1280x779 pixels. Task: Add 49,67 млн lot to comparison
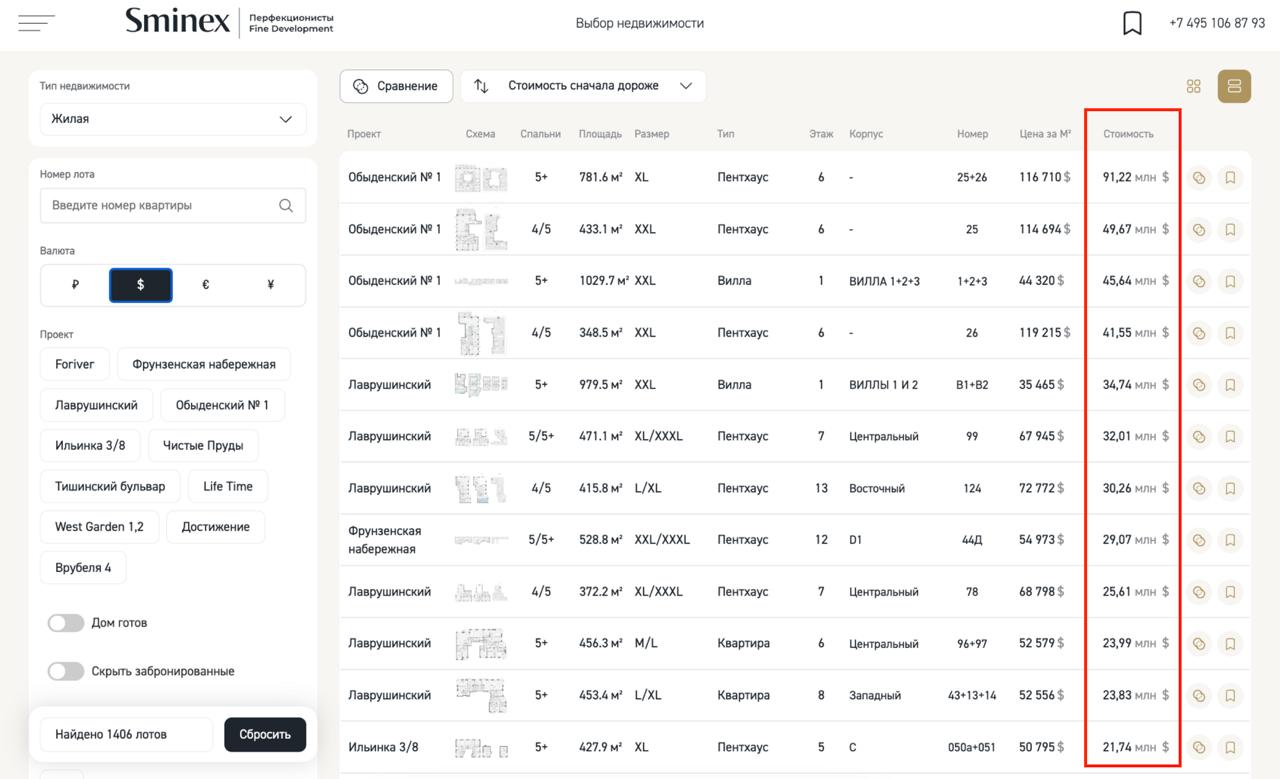coord(1199,230)
